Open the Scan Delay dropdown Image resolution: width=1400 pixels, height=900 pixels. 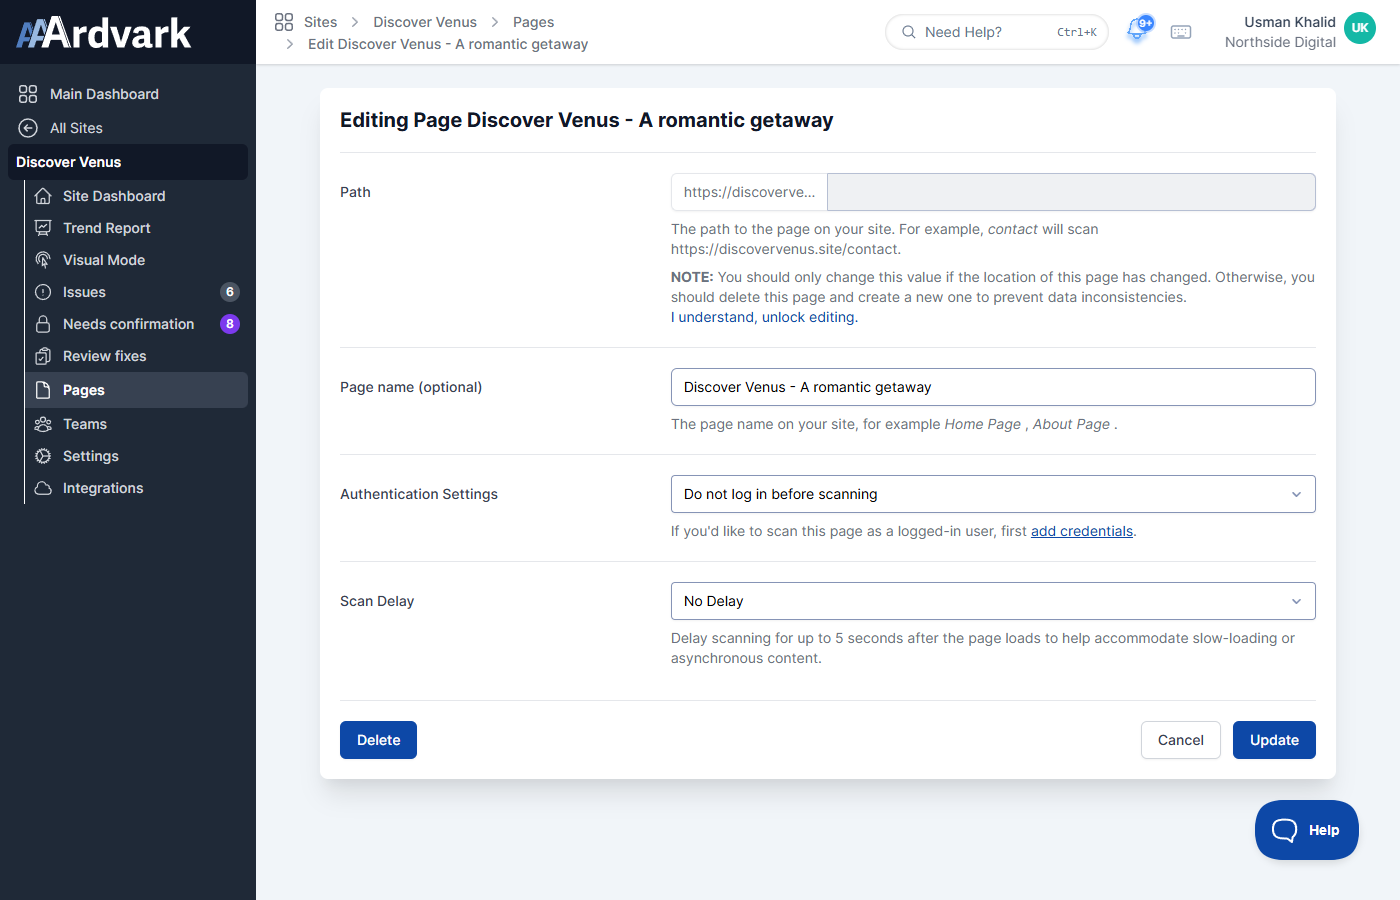993,601
